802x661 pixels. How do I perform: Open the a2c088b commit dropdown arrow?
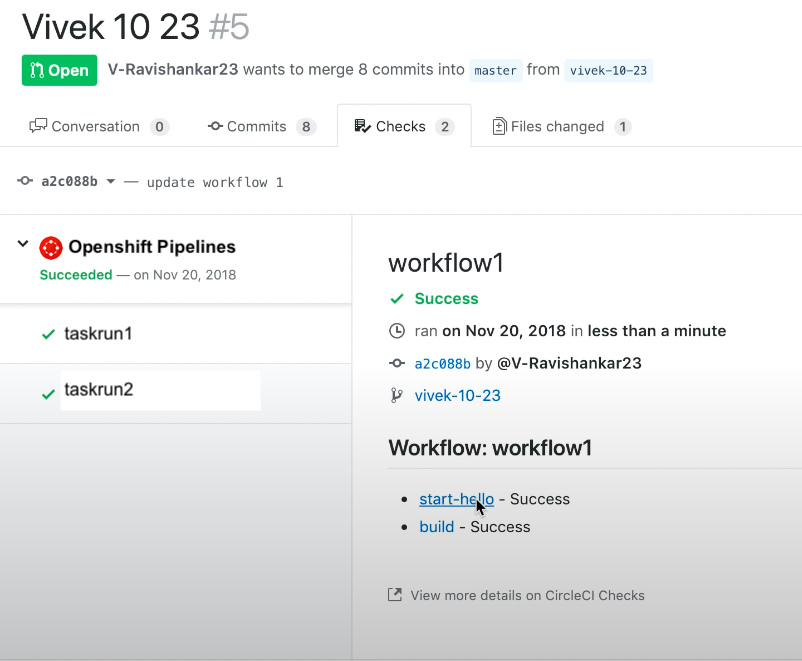(x=110, y=182)
